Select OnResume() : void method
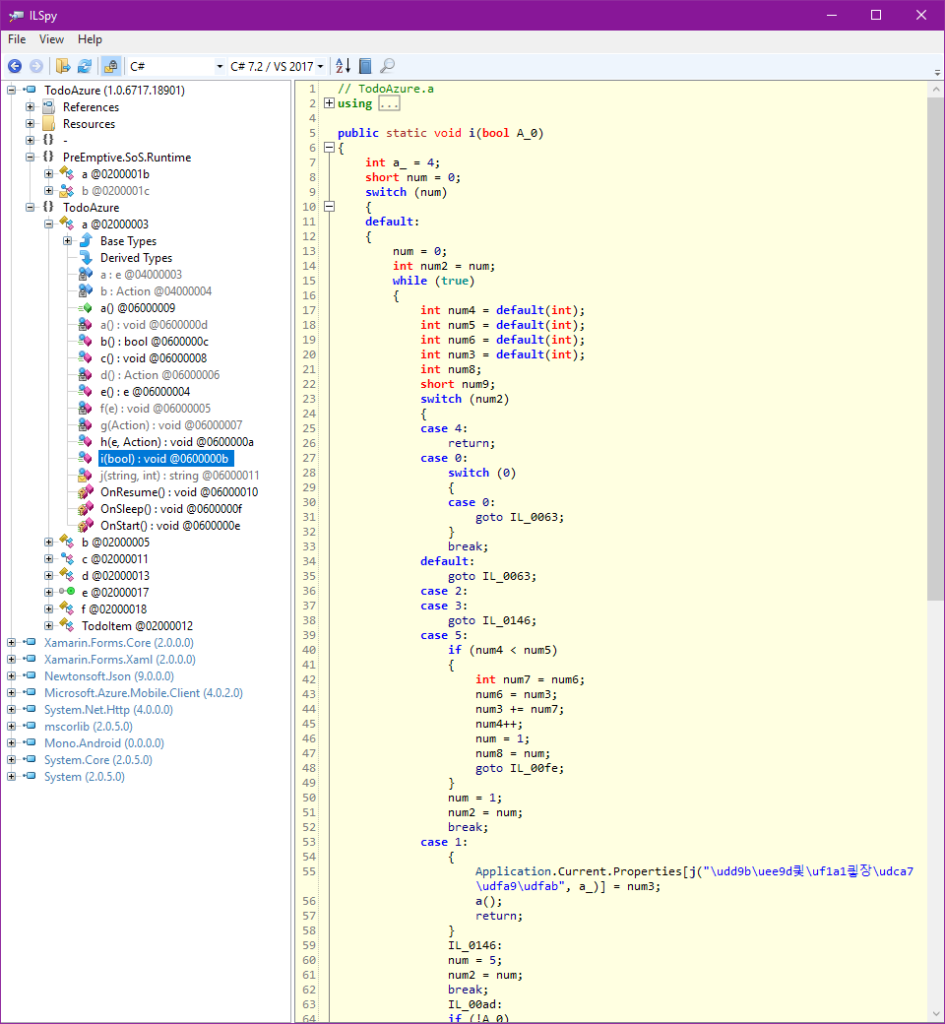Image resolution: width=945 pixels, height=1024 pixels. [x=179, y=492]
